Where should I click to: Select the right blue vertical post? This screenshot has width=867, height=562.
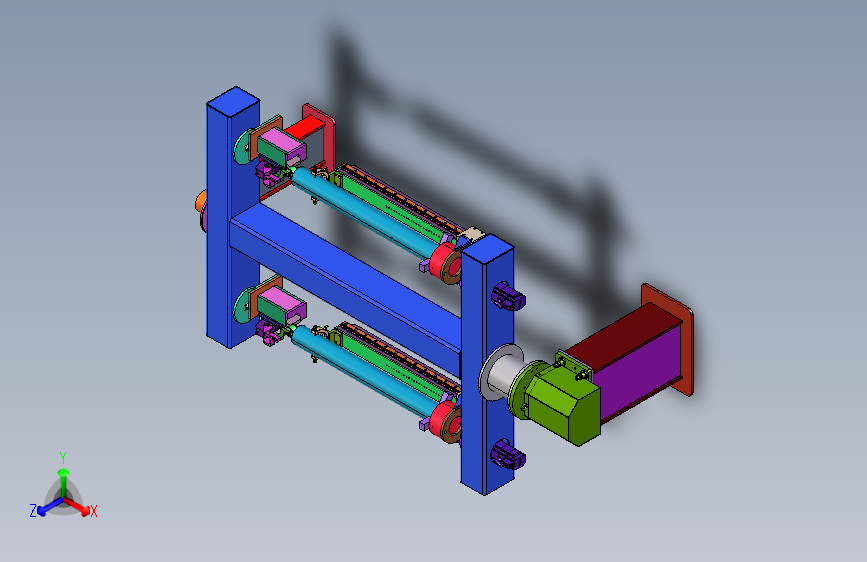(x=487, y=365)
